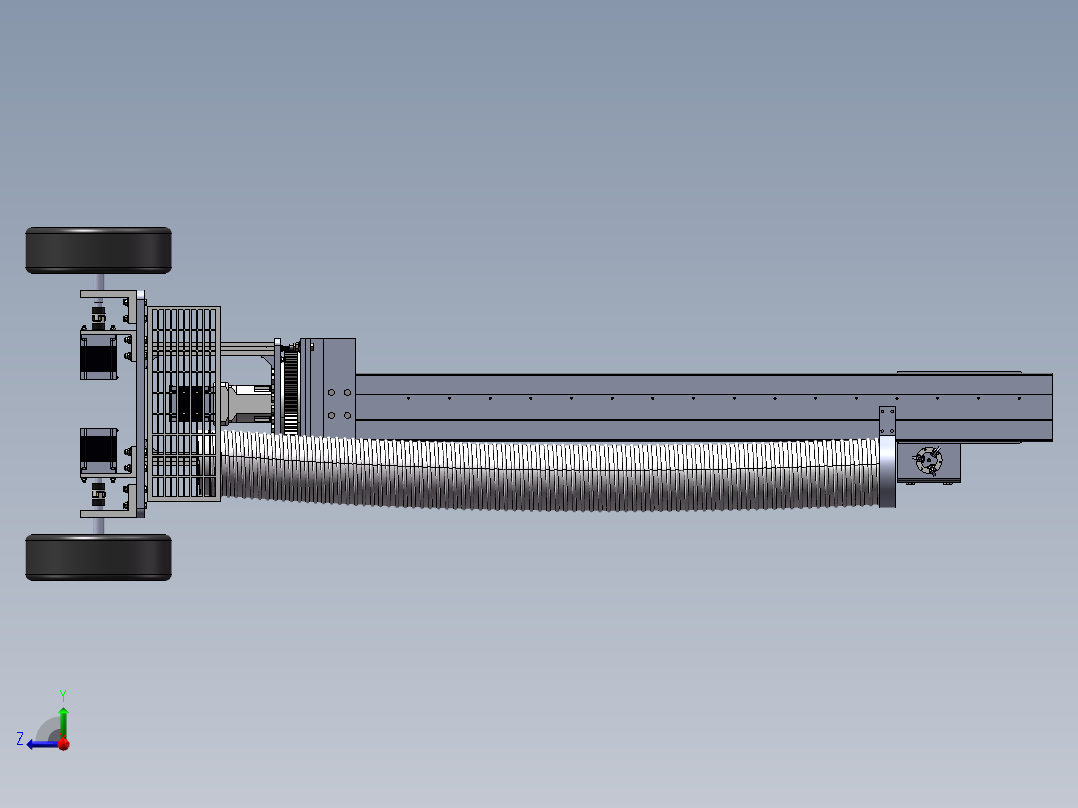Select the corrugated flexible hose
The image size is (1078, 808).
click(550, 475)
